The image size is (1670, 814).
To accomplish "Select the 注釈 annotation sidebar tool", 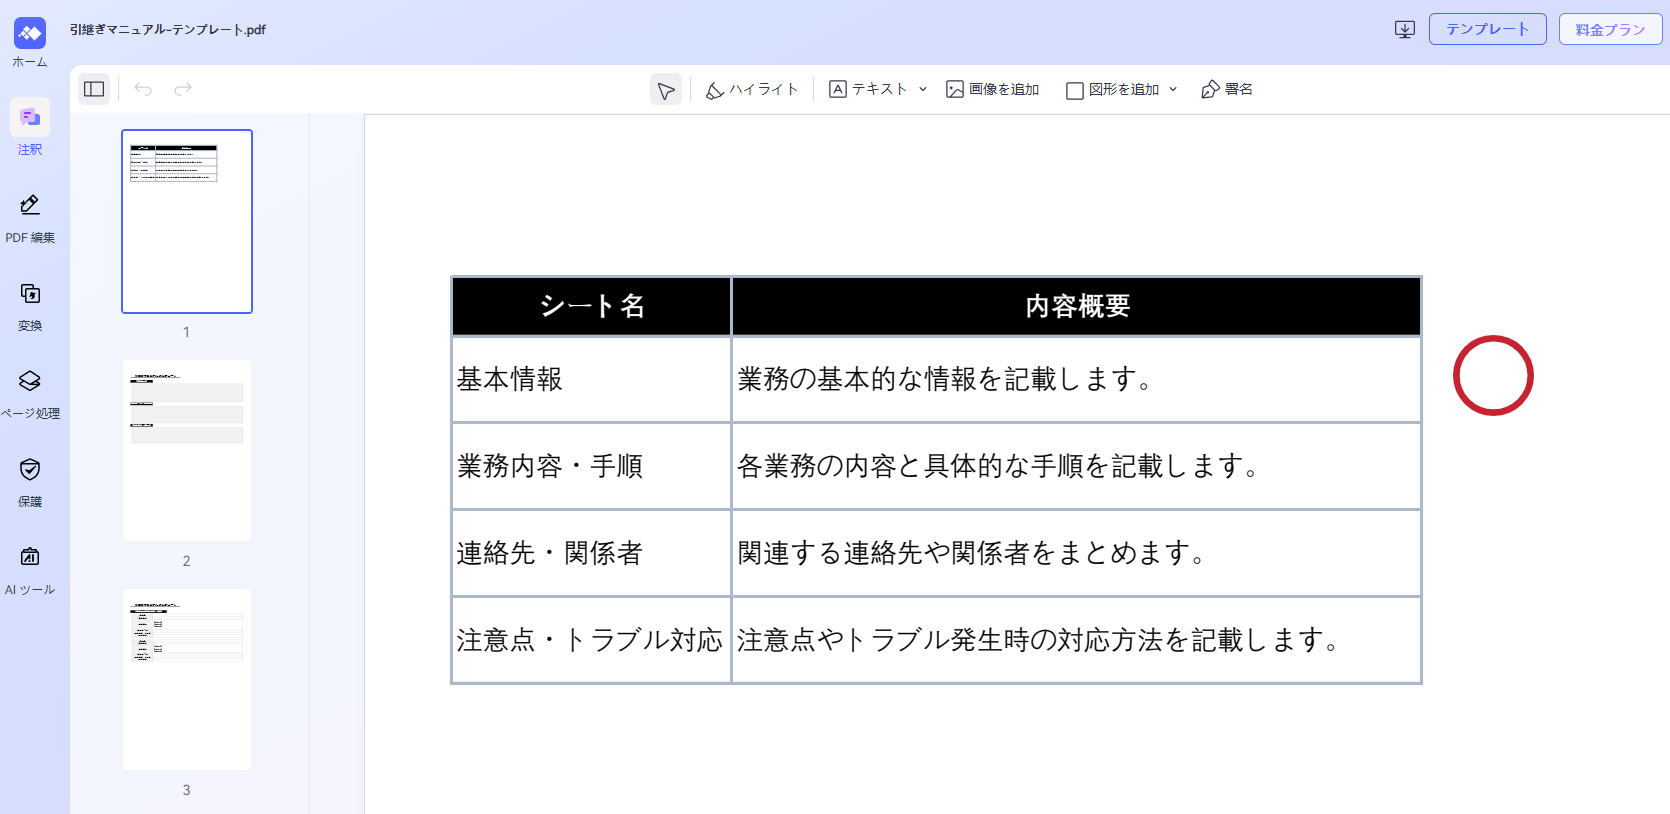I will coord(30,127).
